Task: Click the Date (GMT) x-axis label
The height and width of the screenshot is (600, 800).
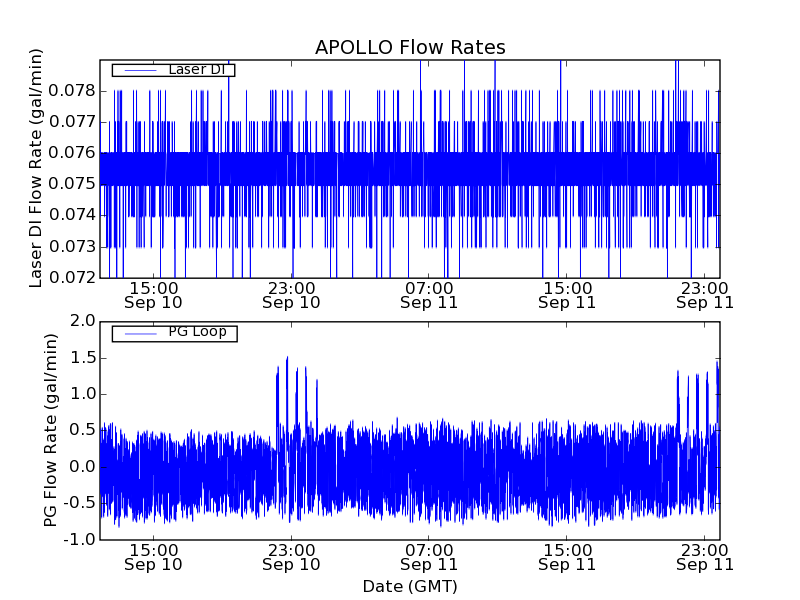Action: 410,586
